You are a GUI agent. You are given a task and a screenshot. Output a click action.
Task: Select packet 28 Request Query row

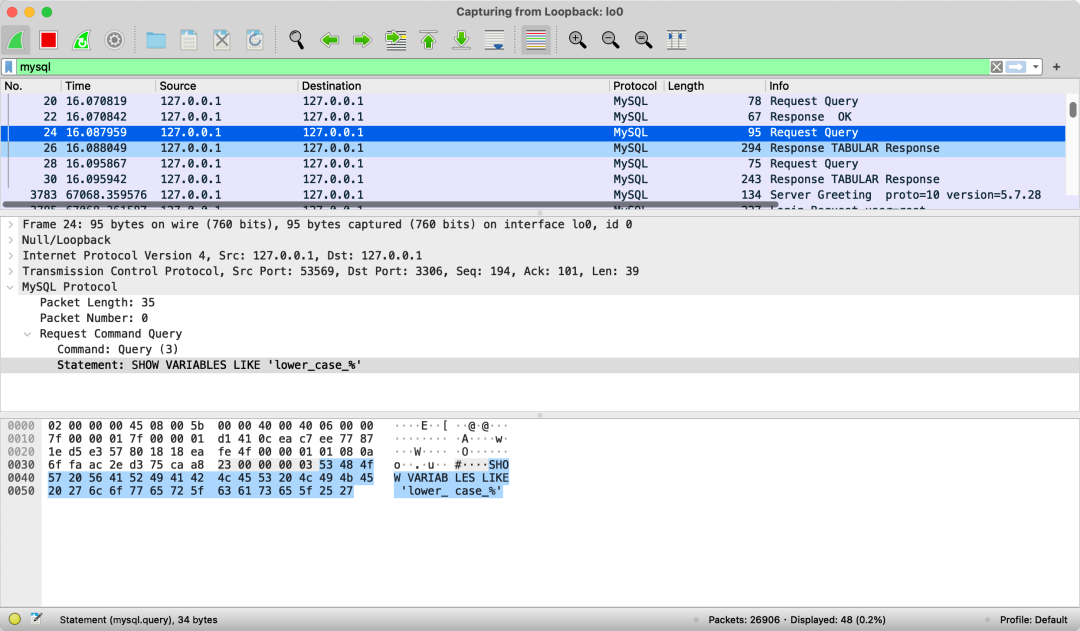(x=533, y=164)
